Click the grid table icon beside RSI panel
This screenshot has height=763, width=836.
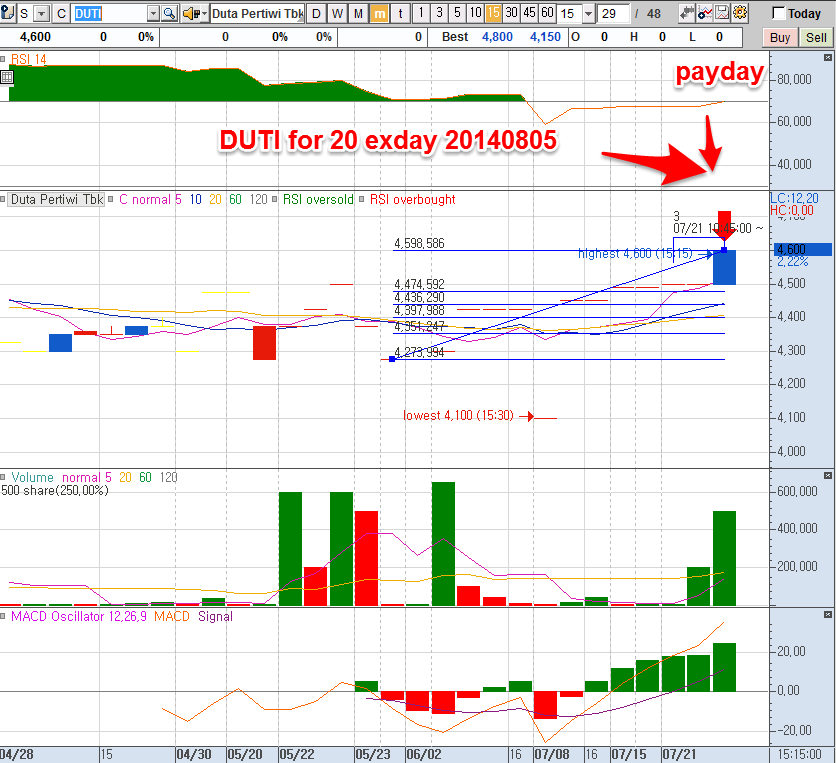pos(6,77)
